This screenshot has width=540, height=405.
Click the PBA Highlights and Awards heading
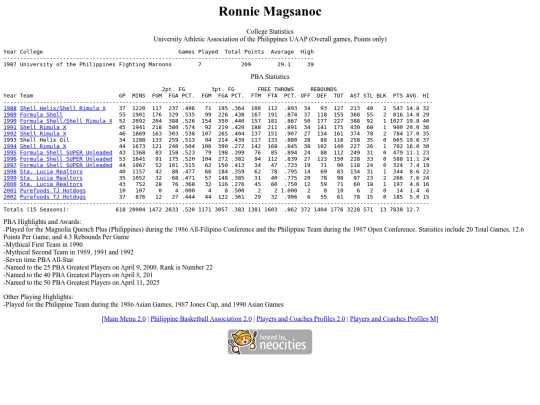[42, 222]
